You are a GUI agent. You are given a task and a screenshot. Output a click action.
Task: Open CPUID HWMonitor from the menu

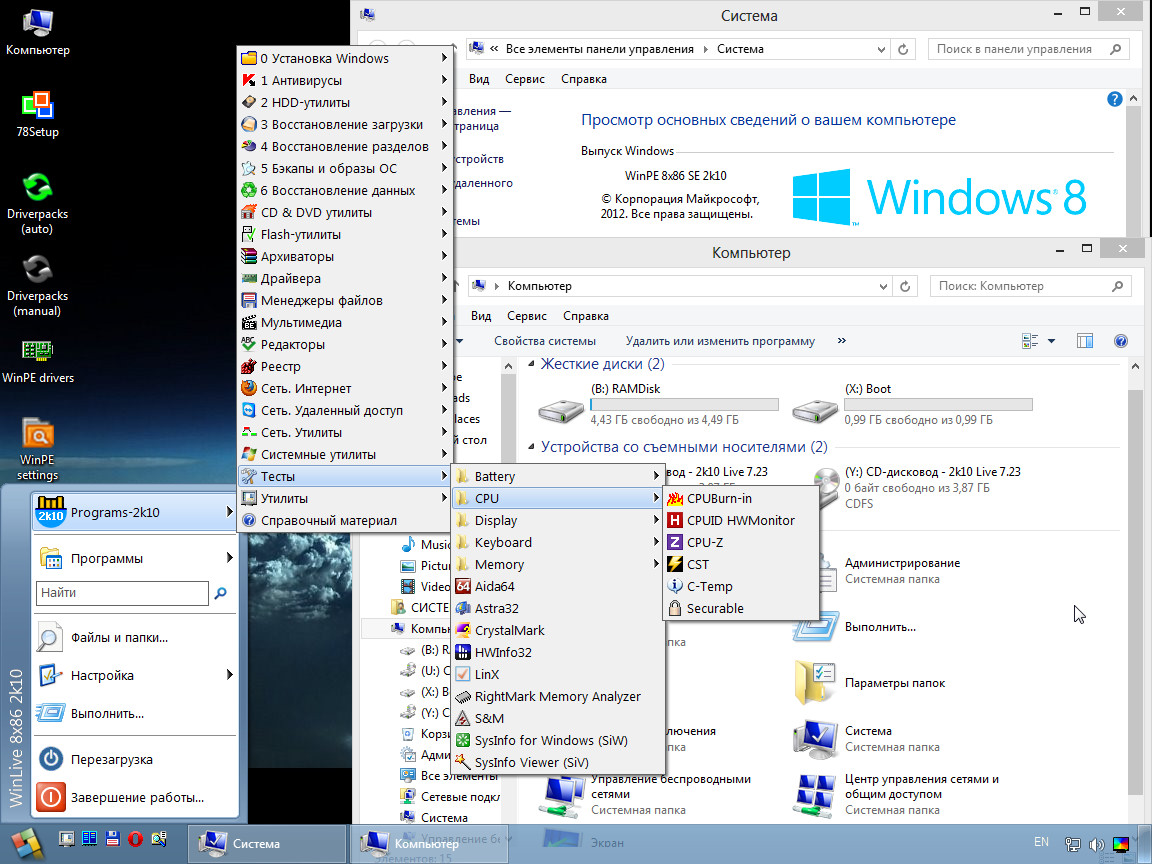(740, 520)
